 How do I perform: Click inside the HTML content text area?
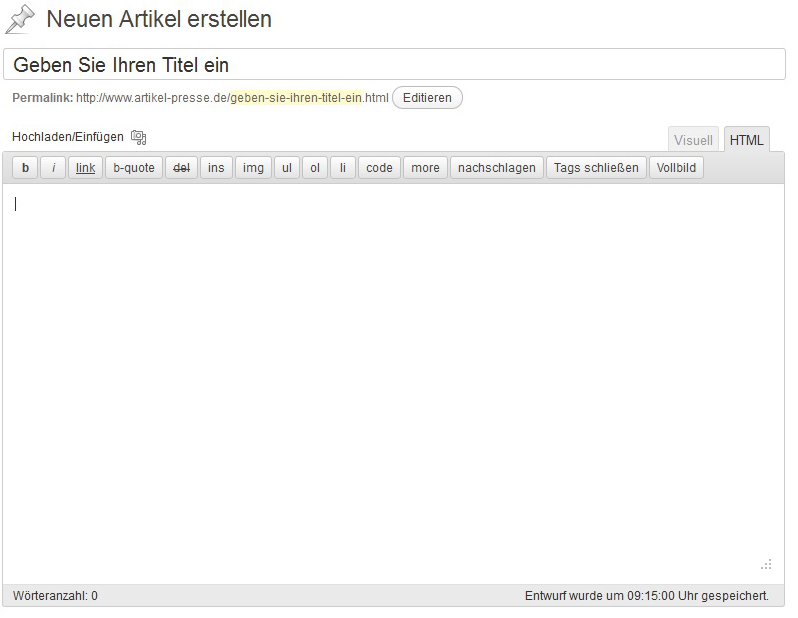(393, 384)
